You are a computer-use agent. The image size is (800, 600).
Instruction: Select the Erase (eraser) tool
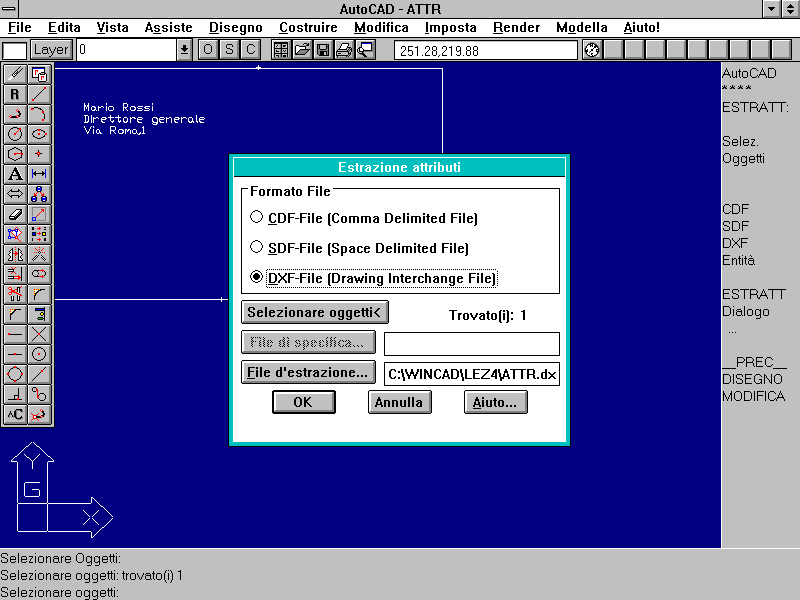pyautogui.click(x=15, y=214)
